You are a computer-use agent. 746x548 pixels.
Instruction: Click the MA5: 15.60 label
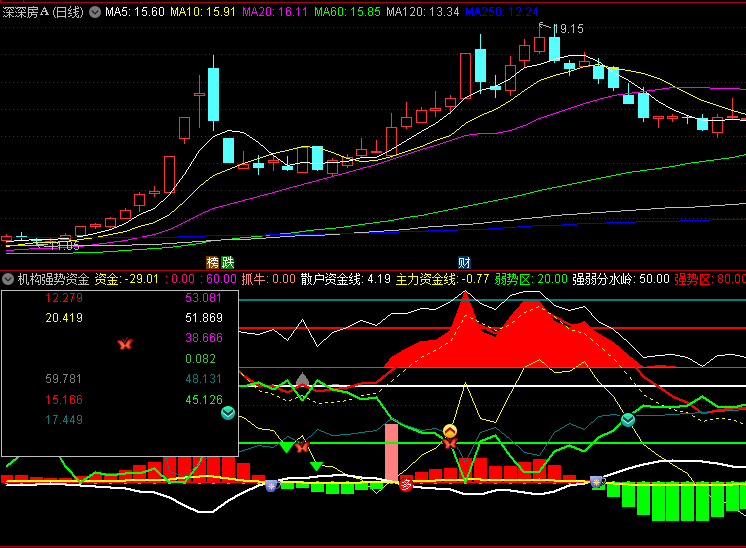click(135, 12)
